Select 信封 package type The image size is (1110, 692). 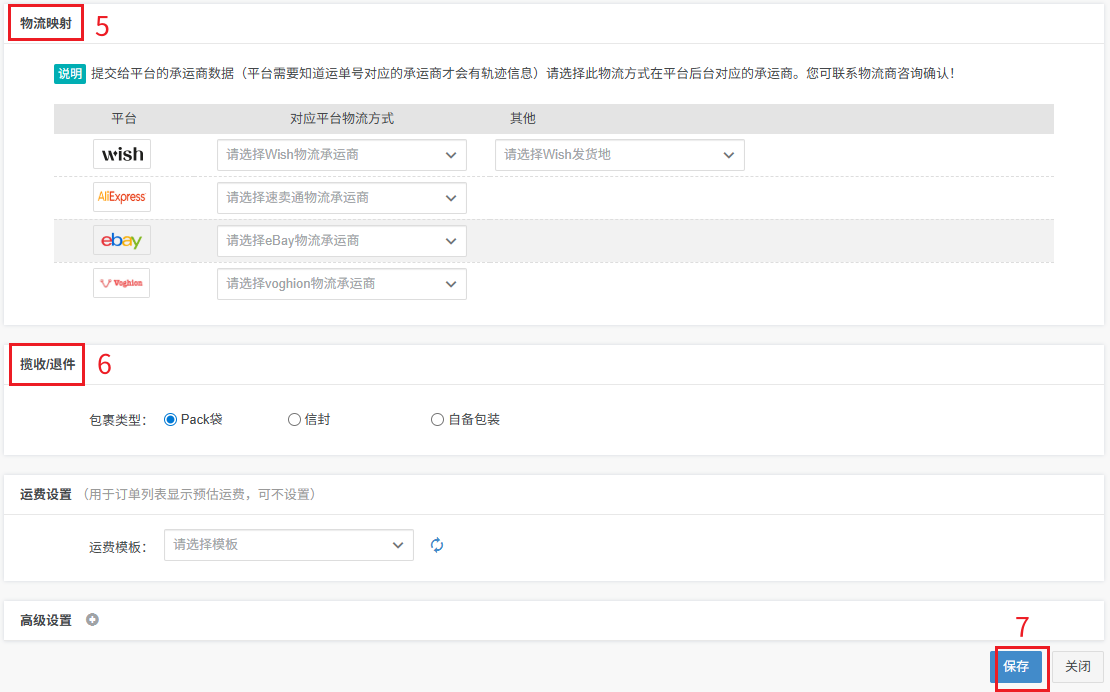pos(294,420)
